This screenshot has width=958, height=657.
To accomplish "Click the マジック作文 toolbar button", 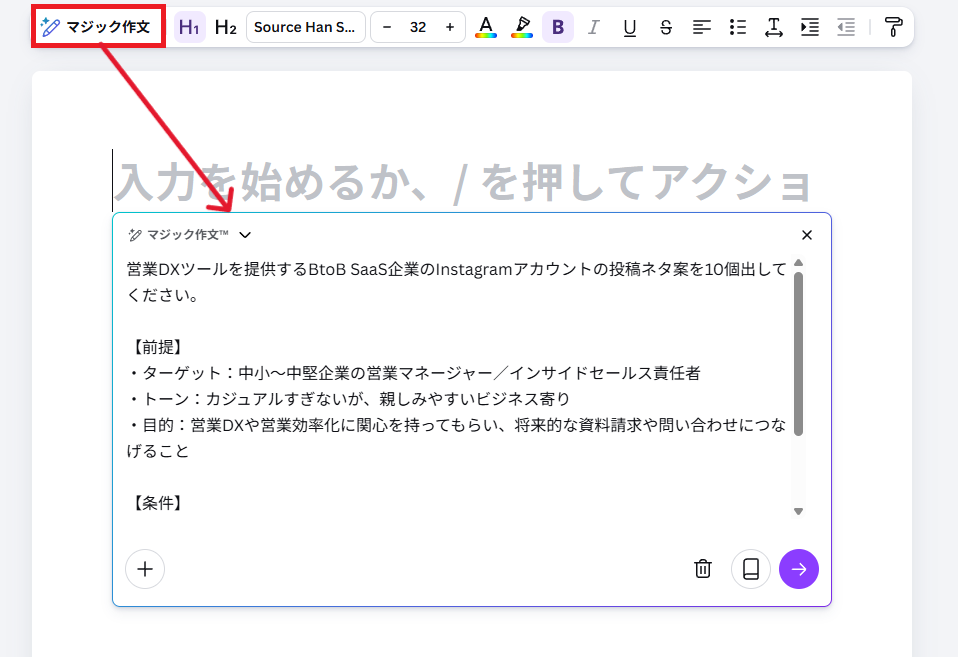I will [98, 27].
